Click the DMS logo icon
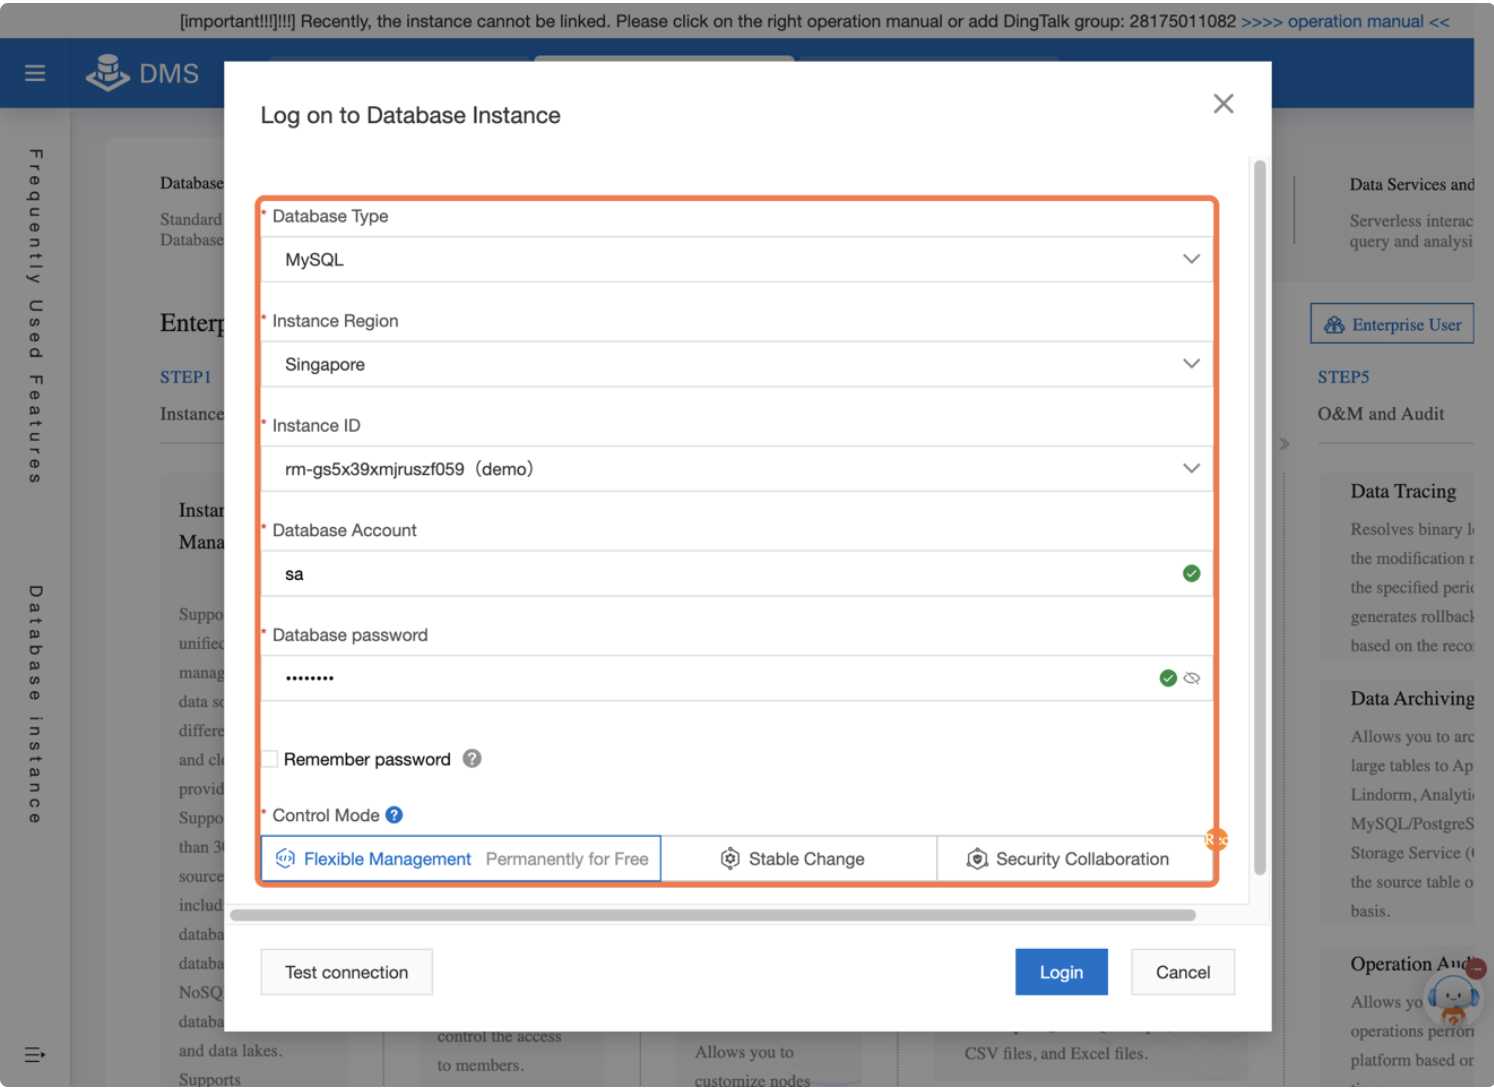 point(107,72)
